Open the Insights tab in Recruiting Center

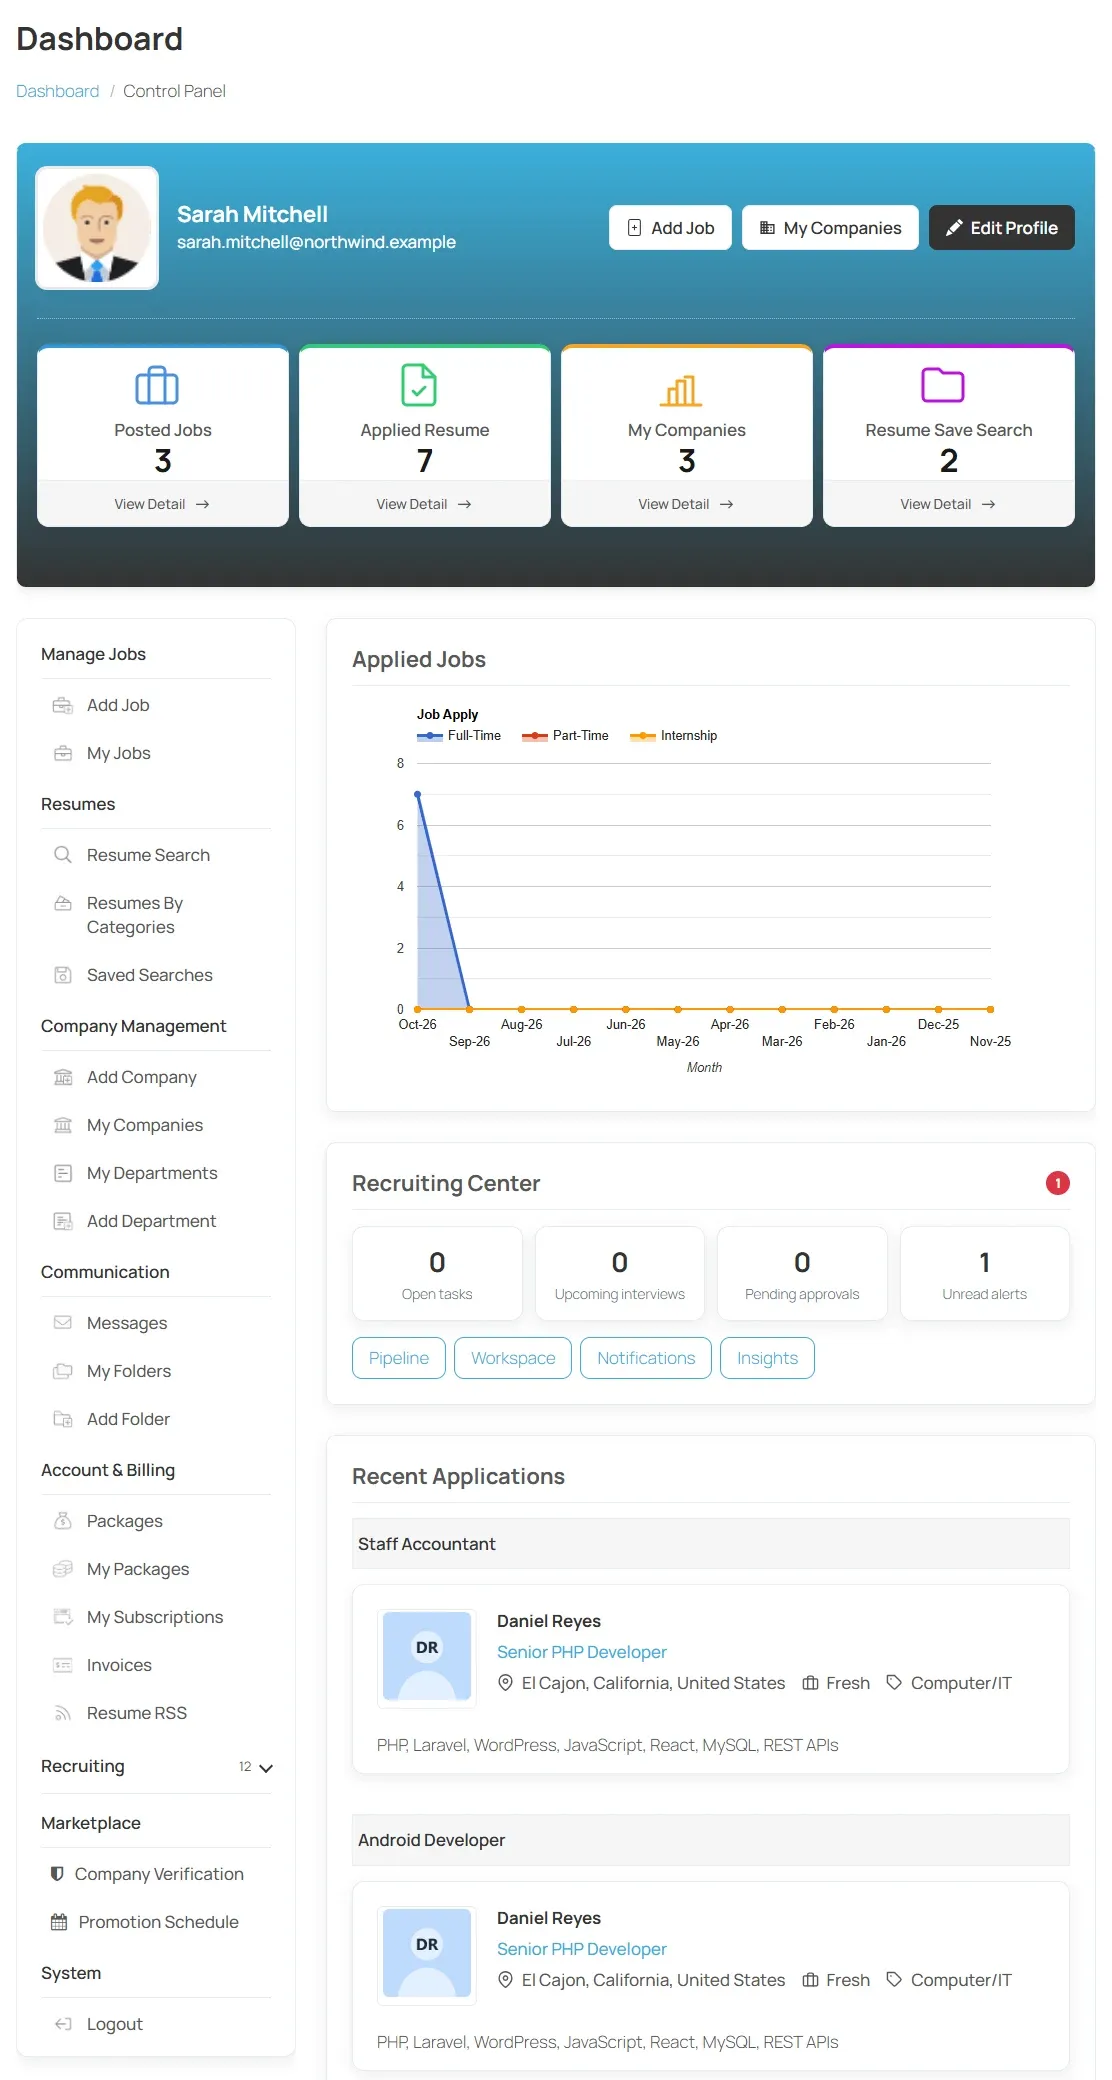point(767,1358)
